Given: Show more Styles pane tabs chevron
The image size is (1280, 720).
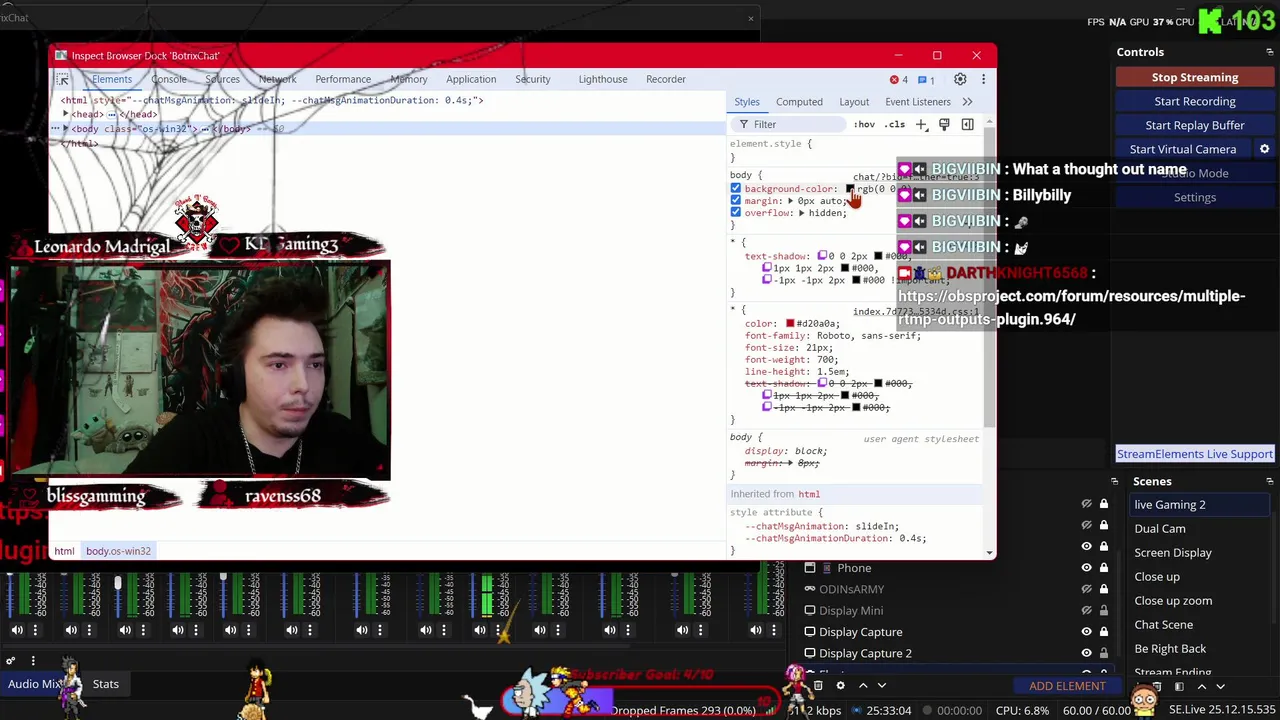Looking at the screenshot, I should point(967,101).
